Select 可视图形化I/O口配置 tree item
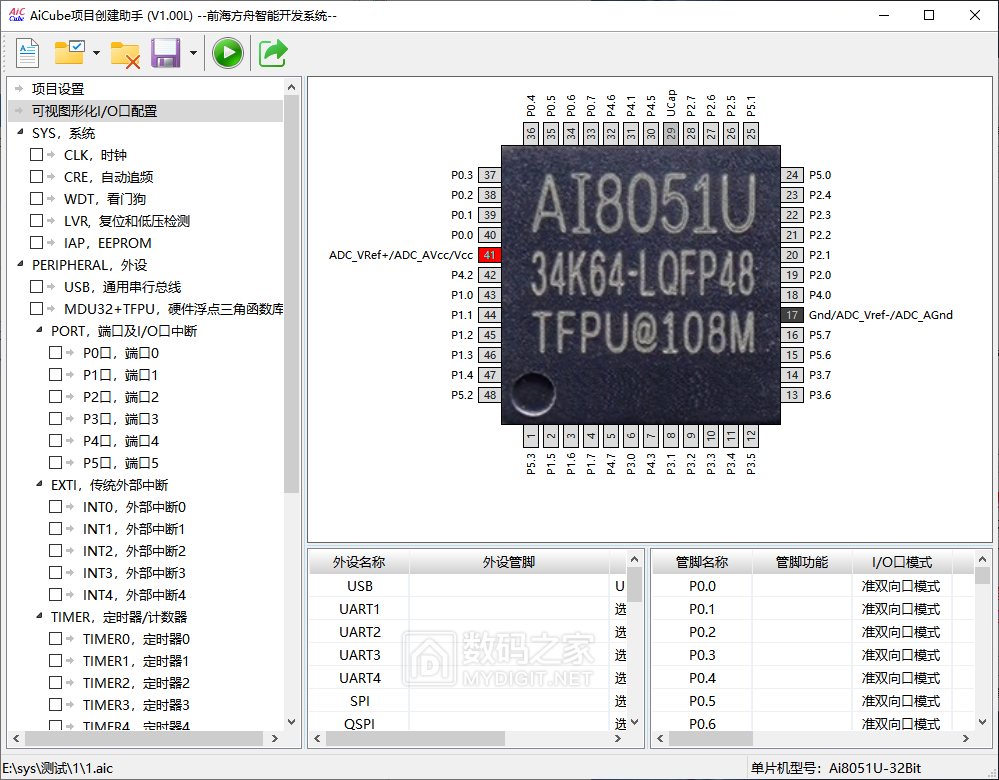 pyautogui.click(x=94, y=111)
